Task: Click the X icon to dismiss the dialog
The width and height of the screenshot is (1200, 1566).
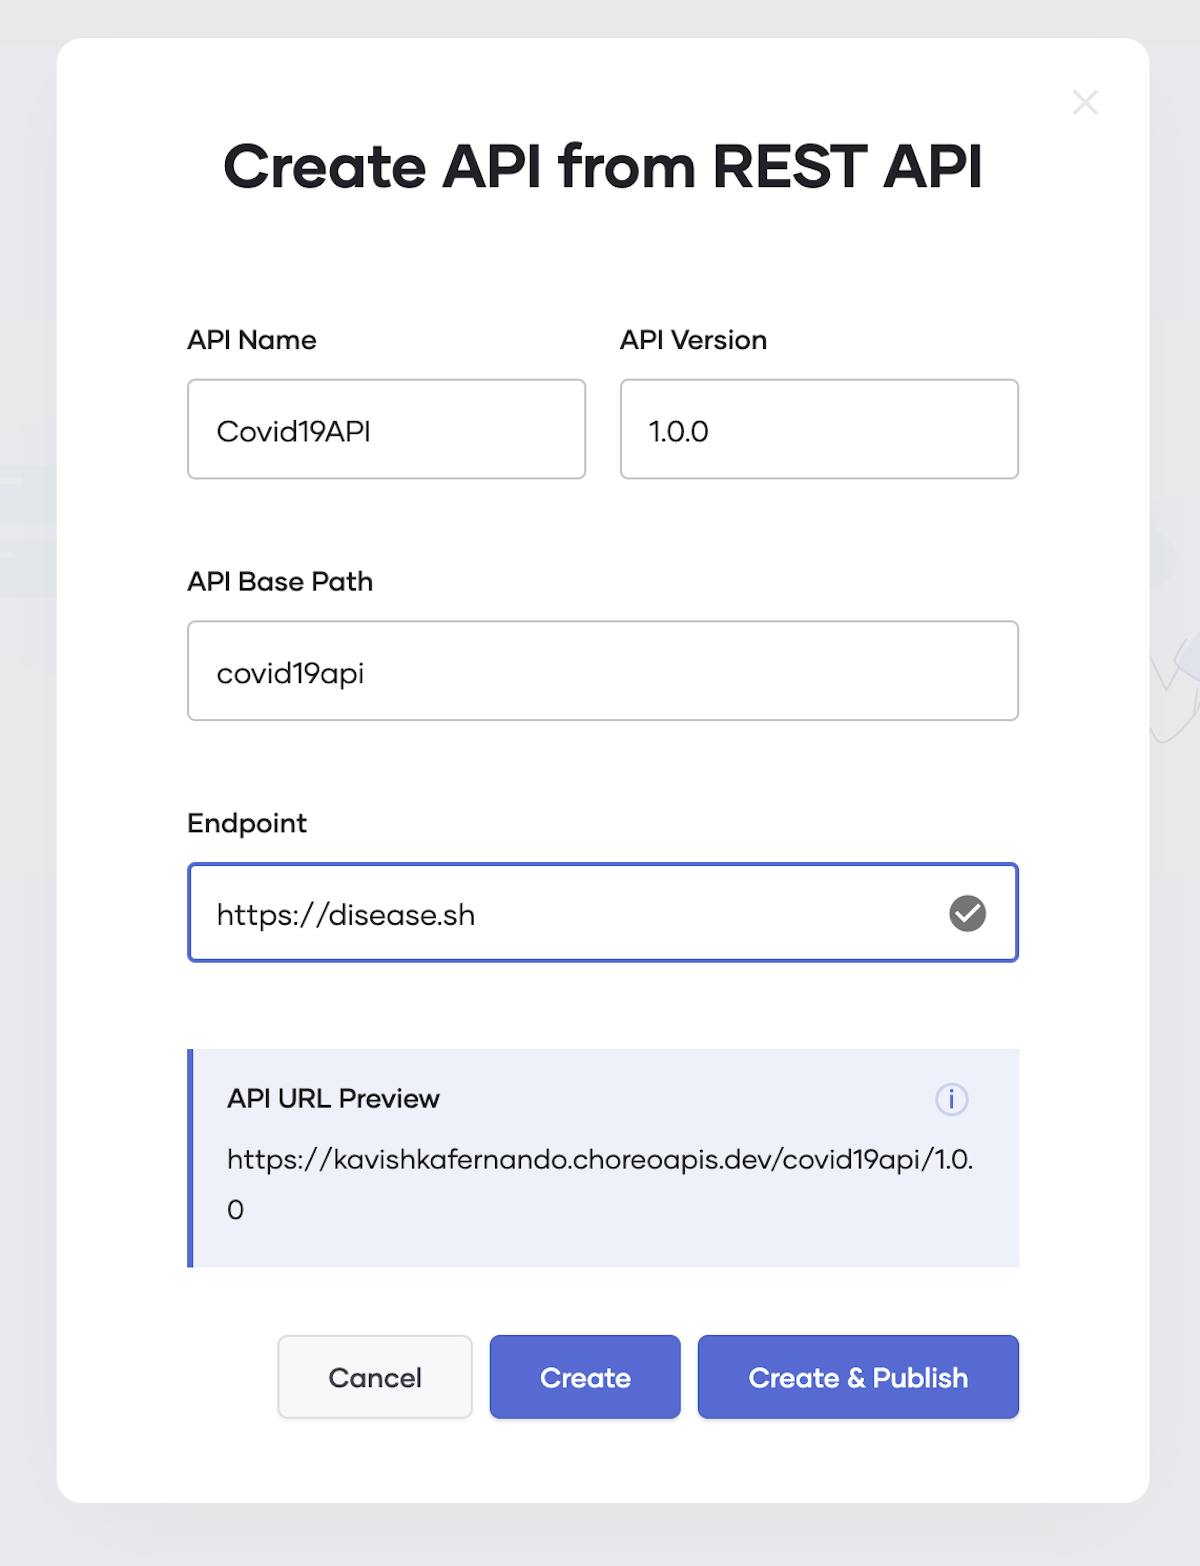Action: pos(1086,102)
